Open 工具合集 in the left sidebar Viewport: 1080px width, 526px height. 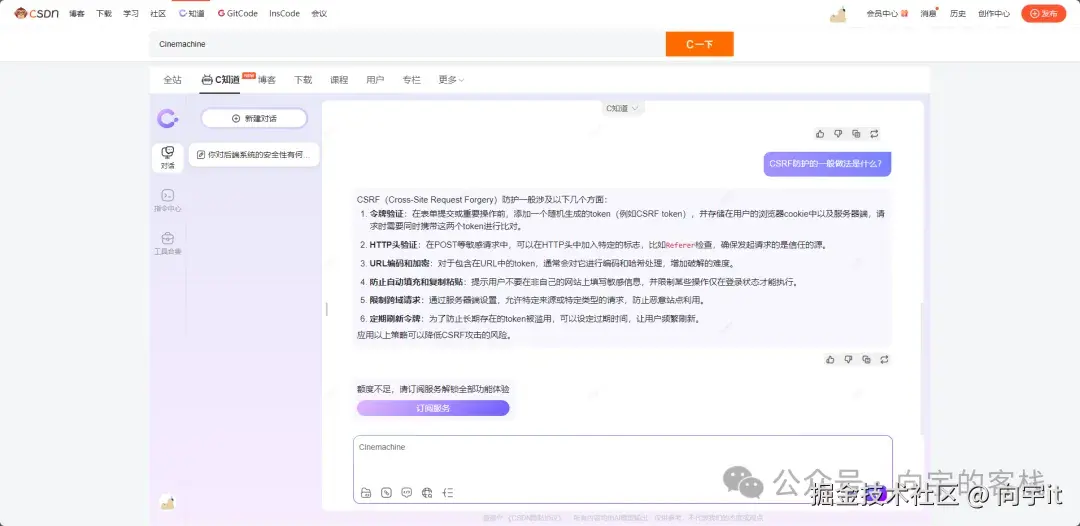click(167, 244)
